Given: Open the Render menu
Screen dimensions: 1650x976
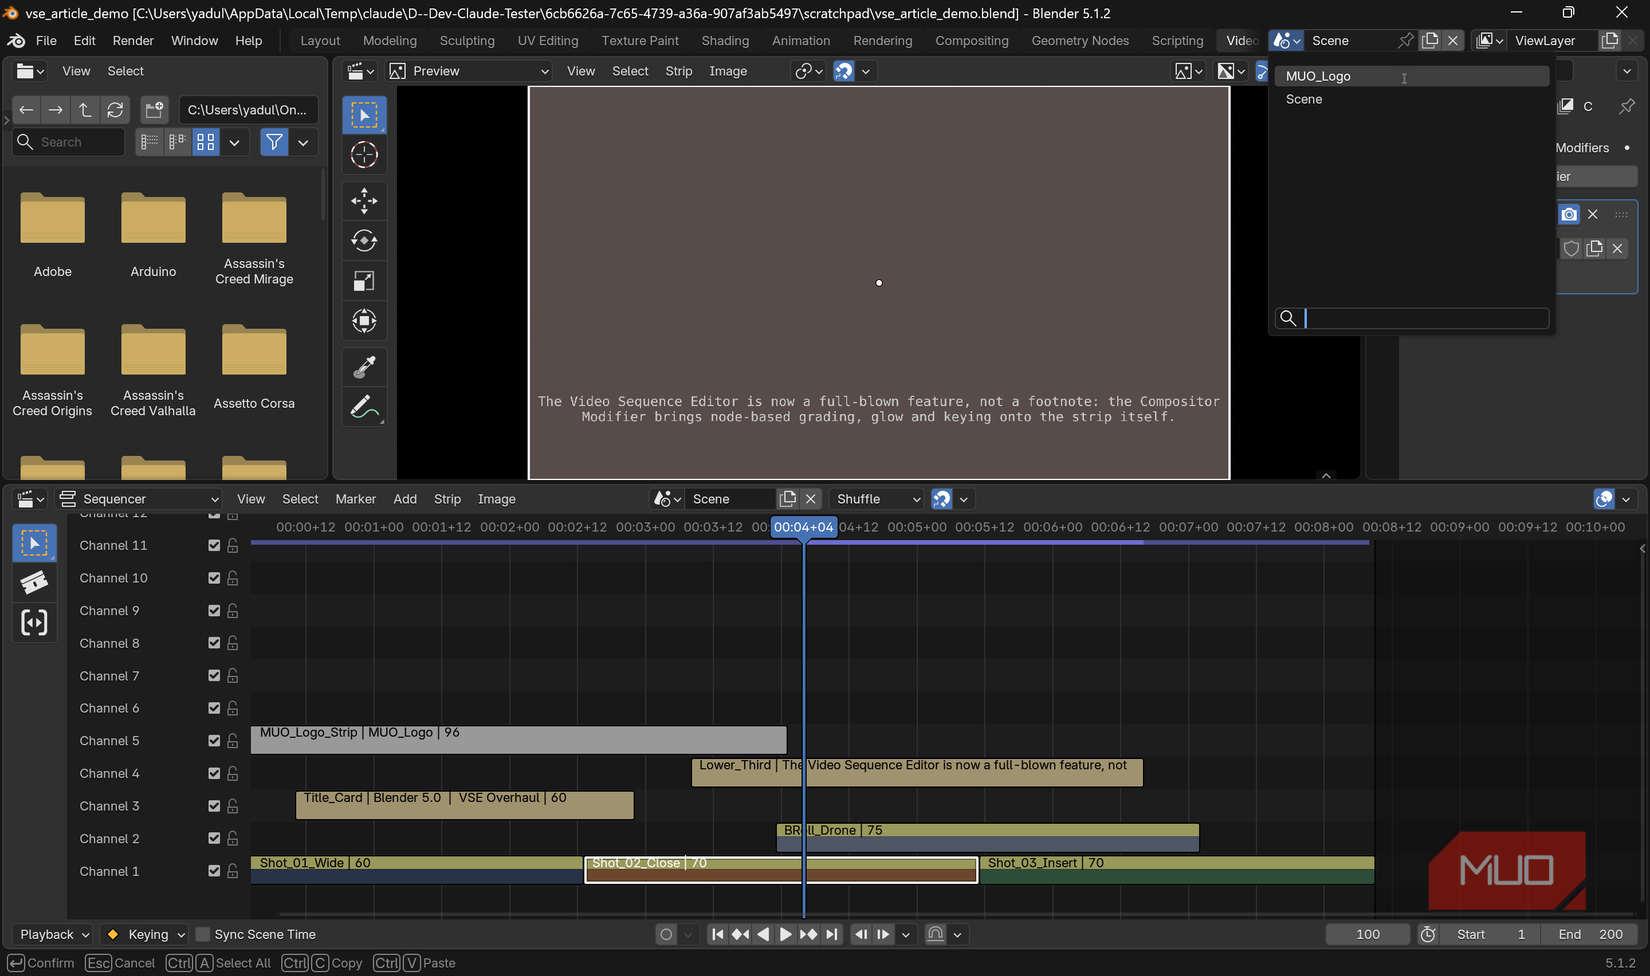Looking at the screenshot, I should click(133, 40).
